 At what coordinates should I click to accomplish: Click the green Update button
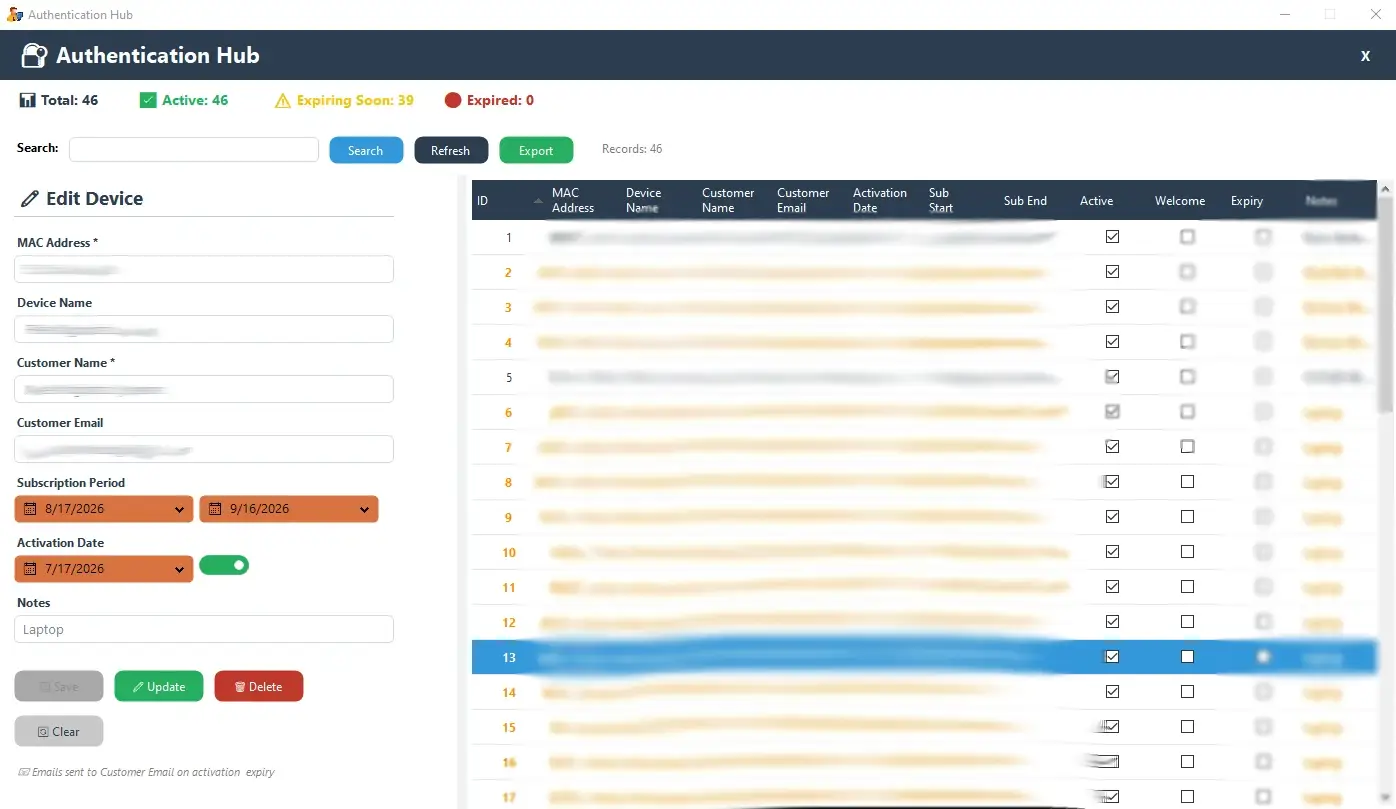(x=159, y=686)
